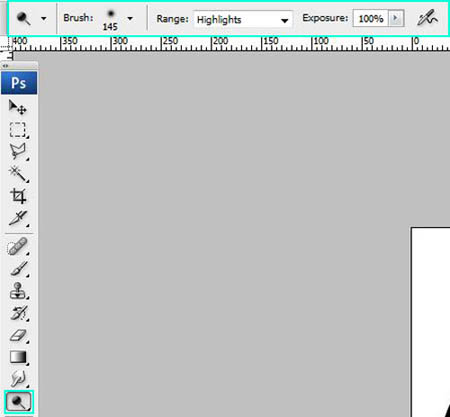Image resolution: width=450 pixels, height=417 pixels.
Task: Open the Exposure slider popup arrow
Action: point(396,18)
